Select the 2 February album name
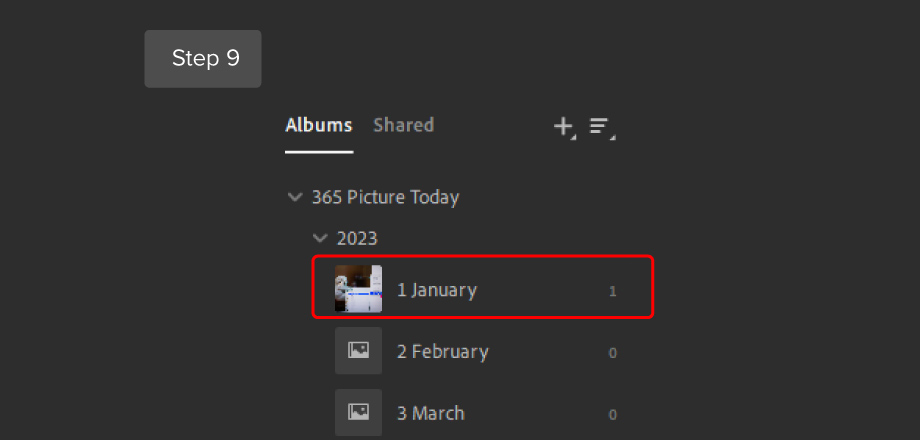 tap(443, 352)
